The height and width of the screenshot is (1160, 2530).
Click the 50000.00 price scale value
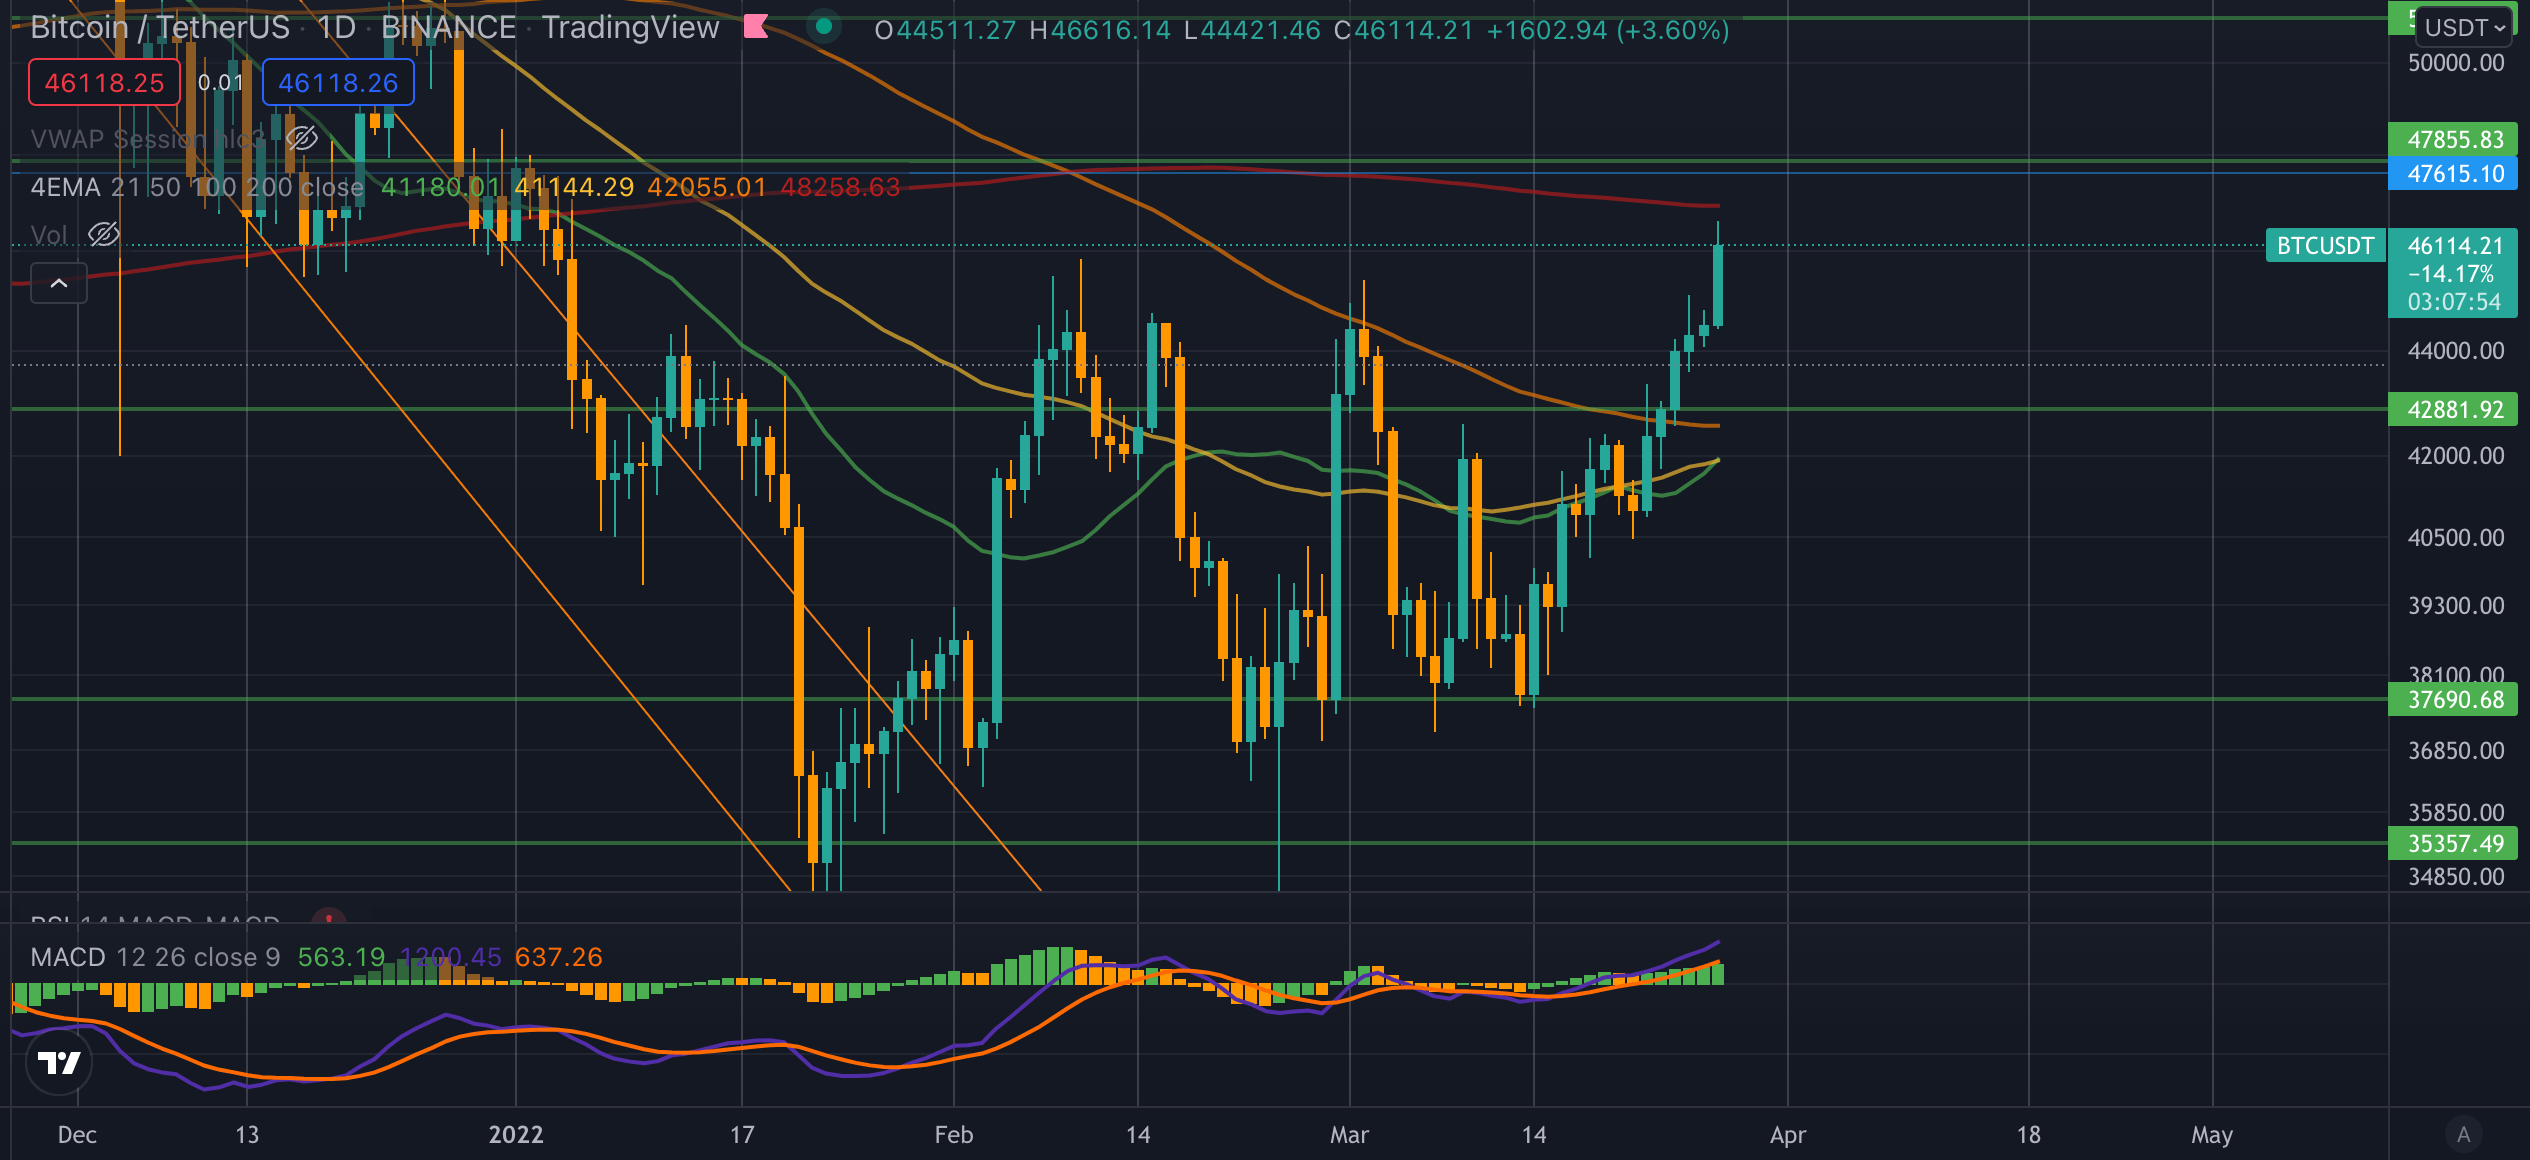2456,63
